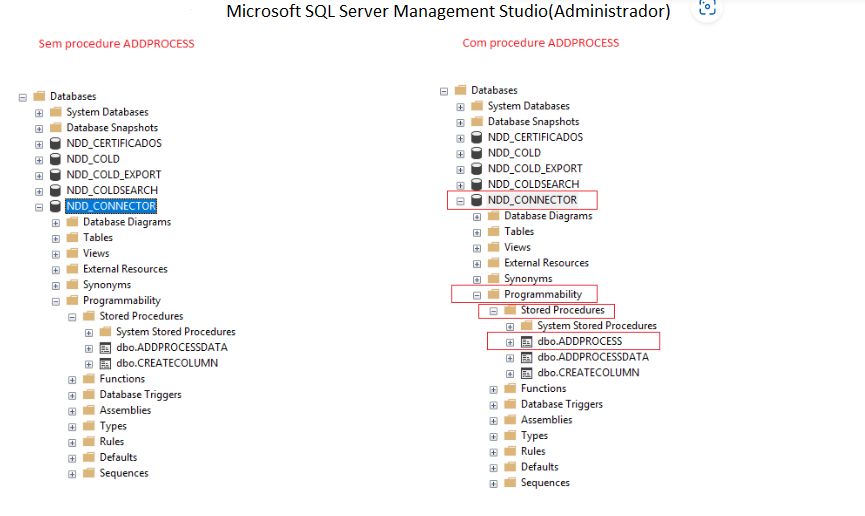This screenshot has height=516, width=865.
Task: Select dbo.ADDPROCESSDATA in the right tree
Action: coord(592,357)
